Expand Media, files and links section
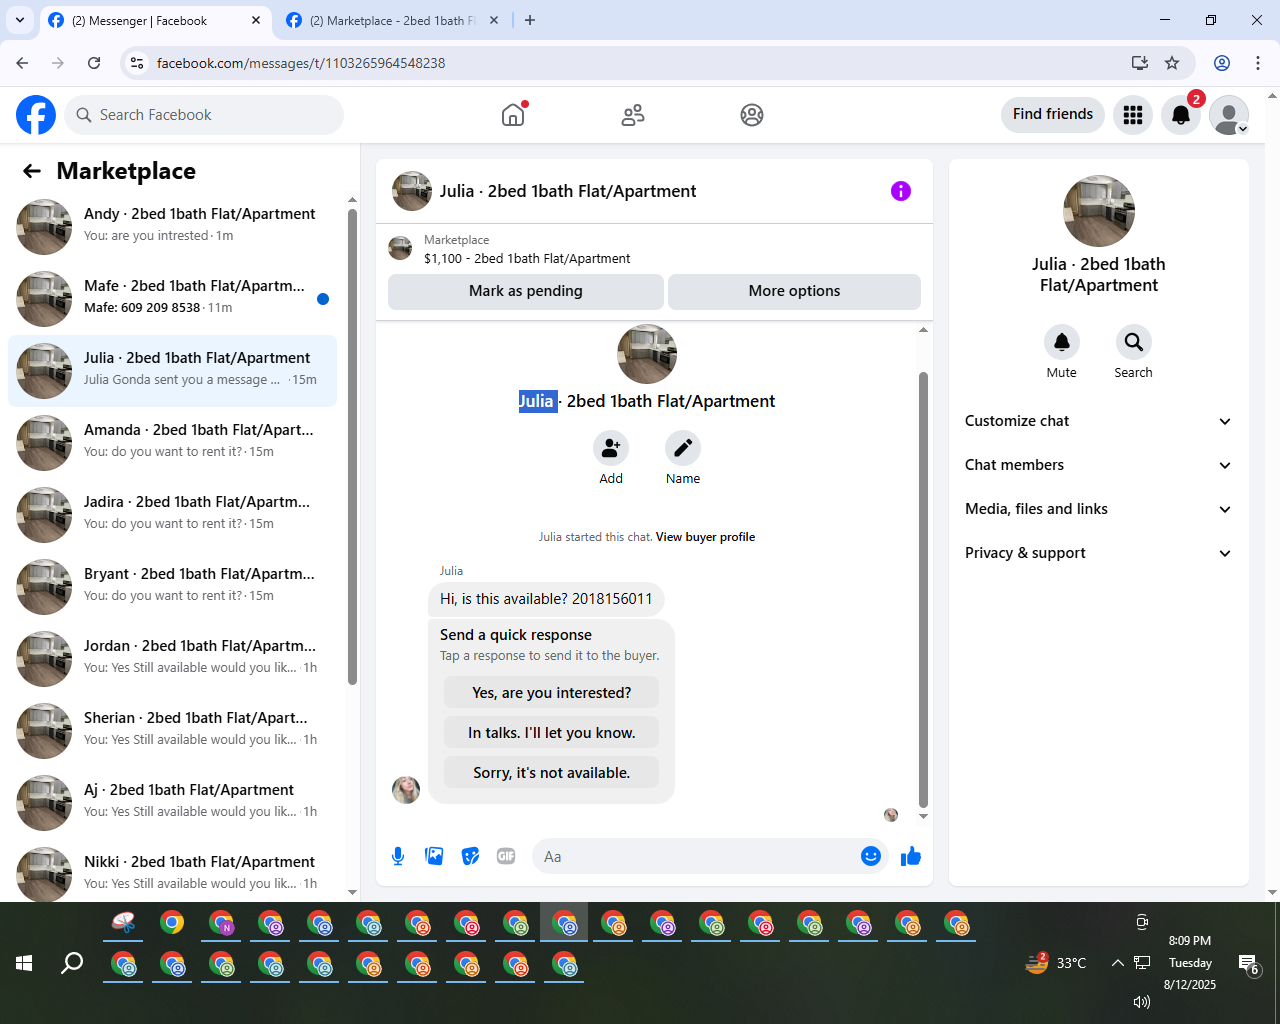The width and height of the screenshot is (1280, 1024). 1098,509
